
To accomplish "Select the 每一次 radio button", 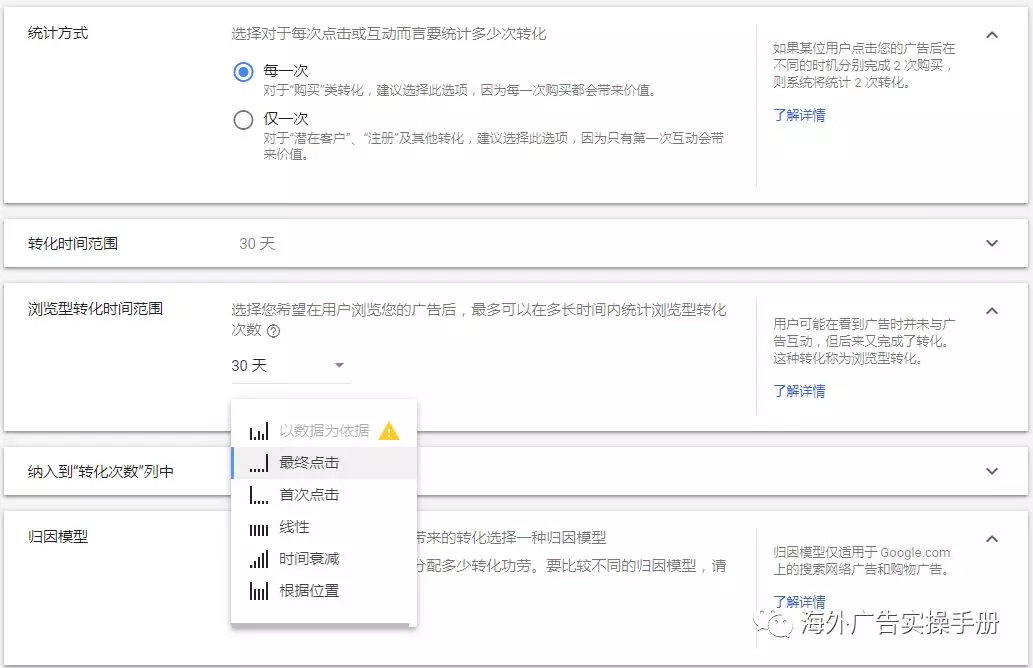I will coord(243,72).
